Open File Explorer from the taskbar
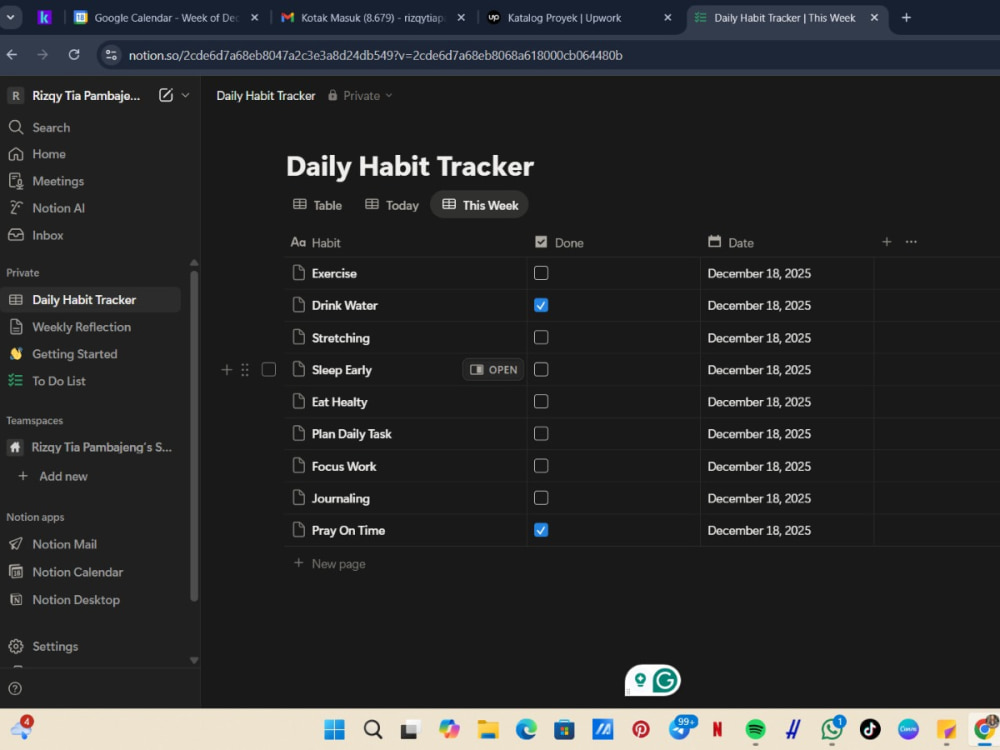 [x=488, y=729]
